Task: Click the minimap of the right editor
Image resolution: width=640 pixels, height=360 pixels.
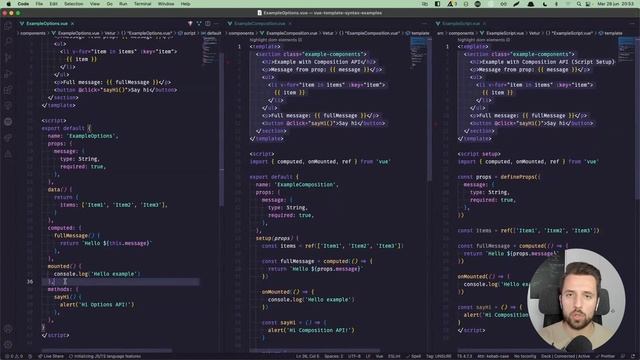Action: coord(626,50)
